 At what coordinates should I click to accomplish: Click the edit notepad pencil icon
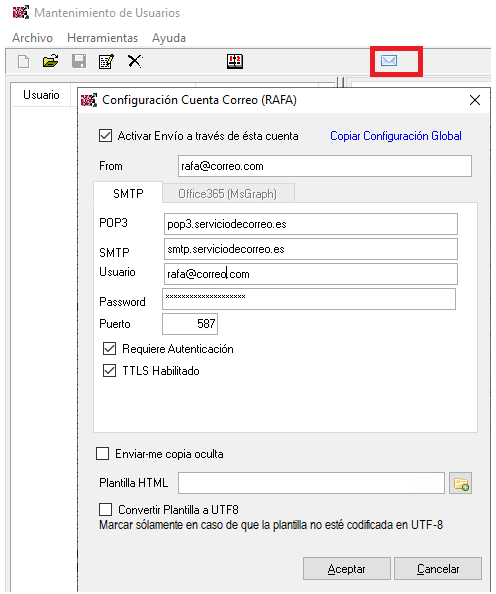click(106, 61)
